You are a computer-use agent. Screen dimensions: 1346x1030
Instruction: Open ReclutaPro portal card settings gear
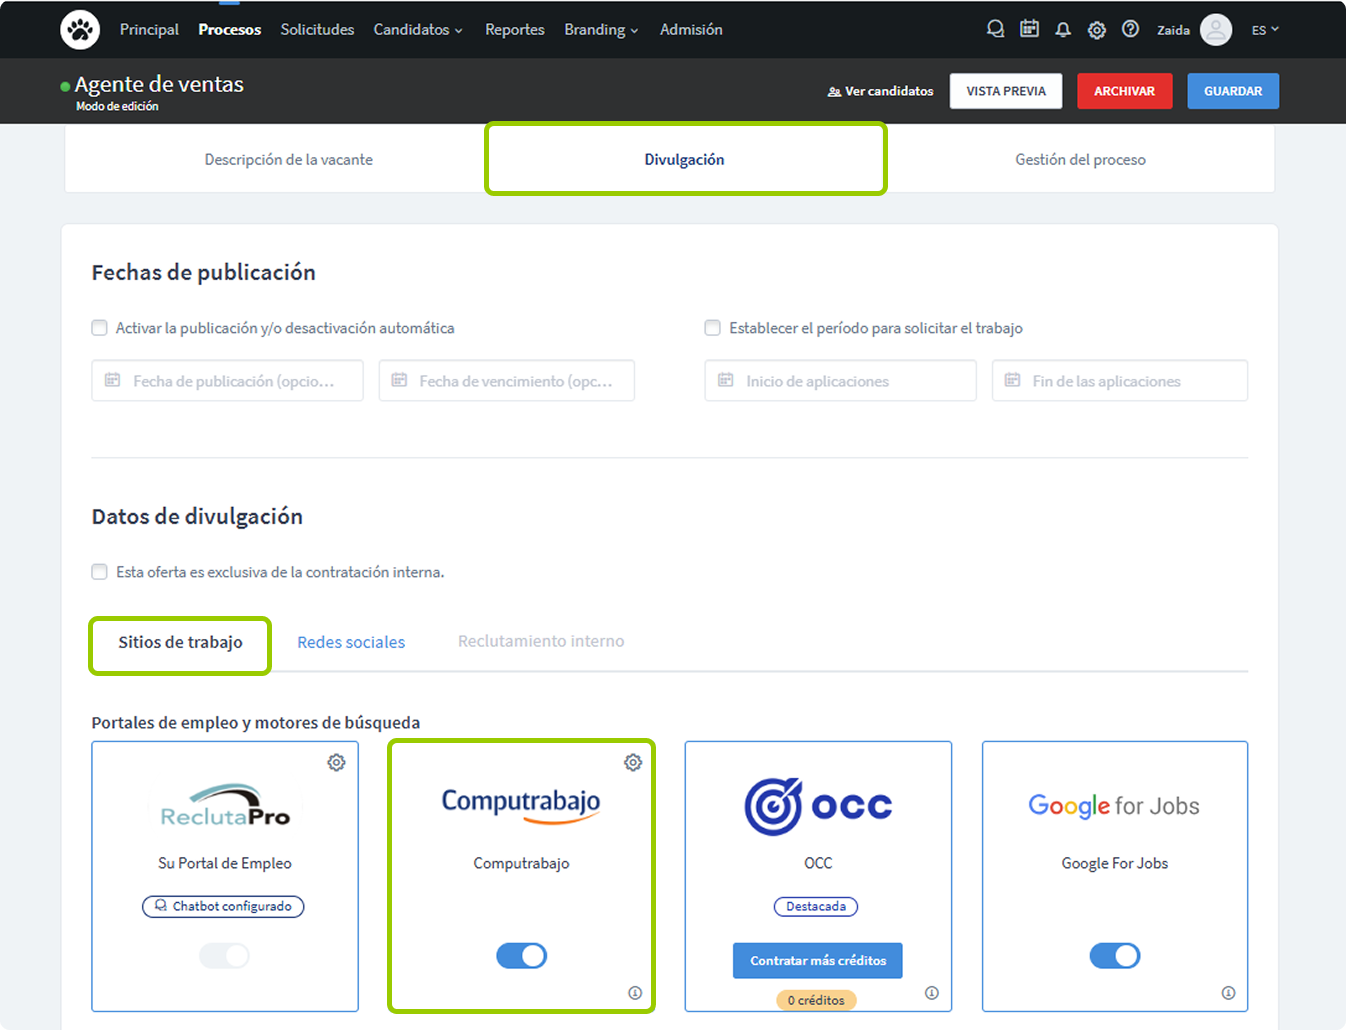click(x=337, y=762)
